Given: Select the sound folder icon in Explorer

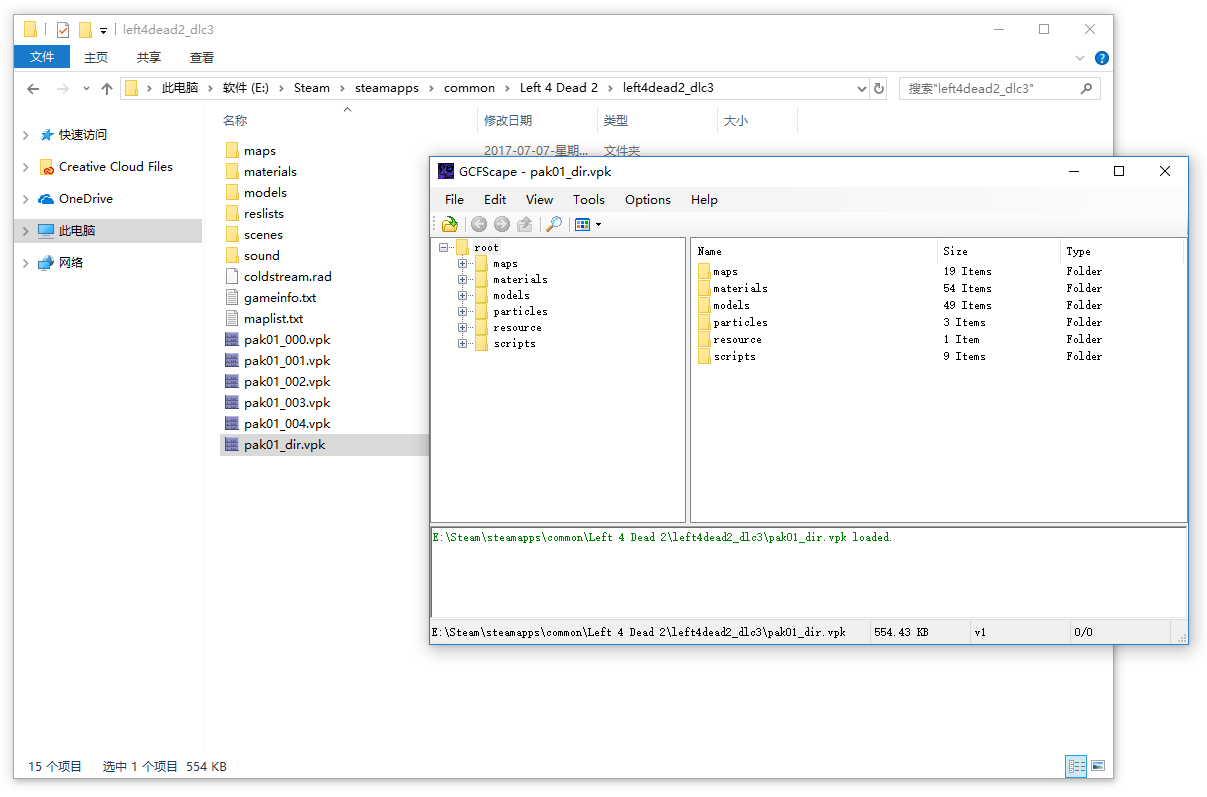Looking at the screenshot, I should tap(232, 256).
